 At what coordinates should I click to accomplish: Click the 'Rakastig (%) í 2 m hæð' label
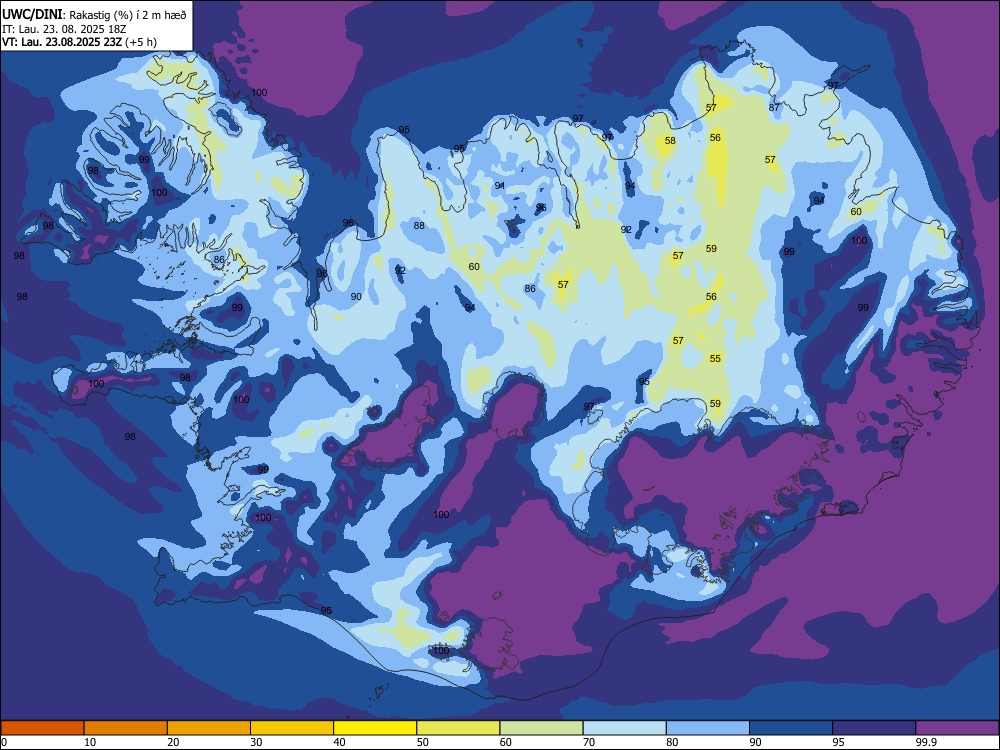tap(128, 15)
